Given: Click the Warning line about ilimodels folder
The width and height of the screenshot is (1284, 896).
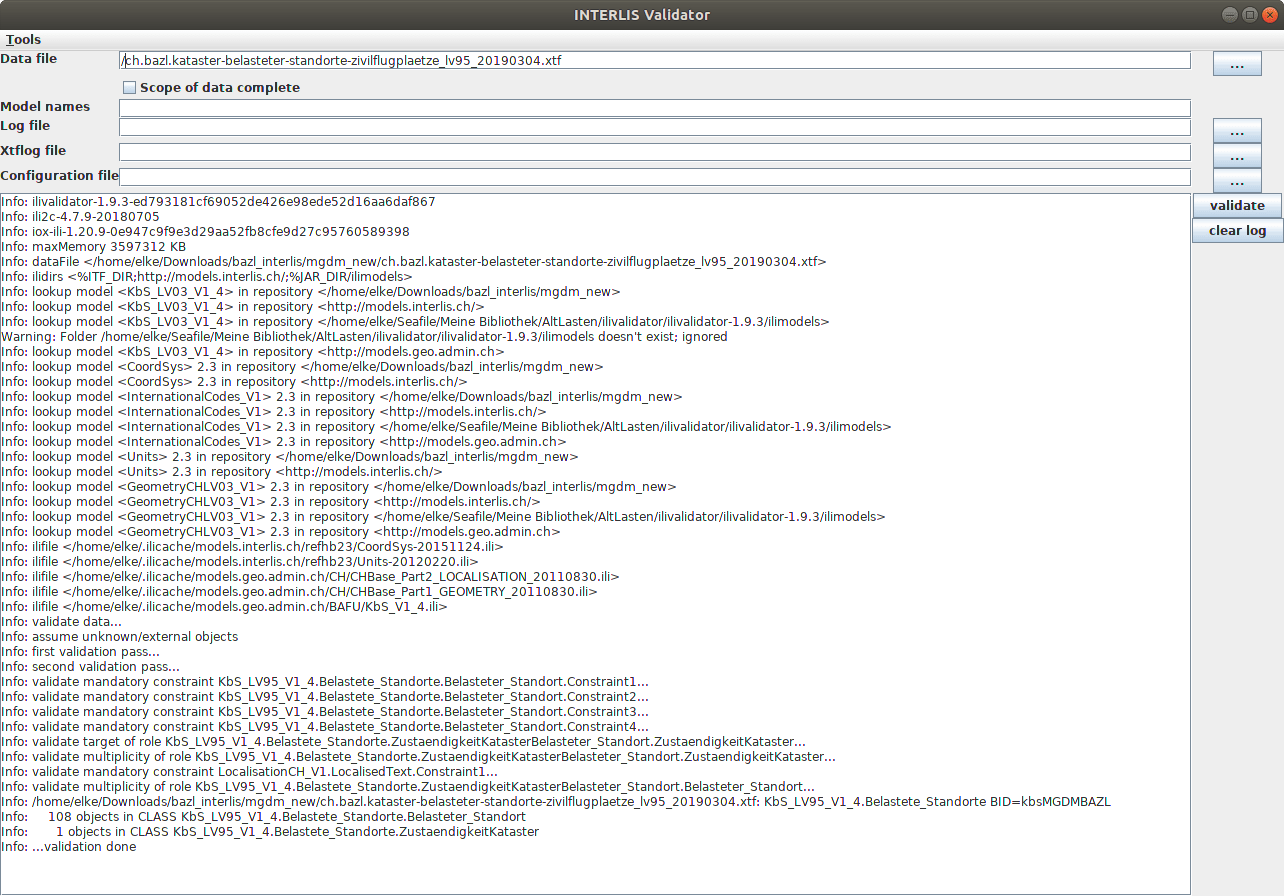Looking at the screenshot, I should point(364,337).
